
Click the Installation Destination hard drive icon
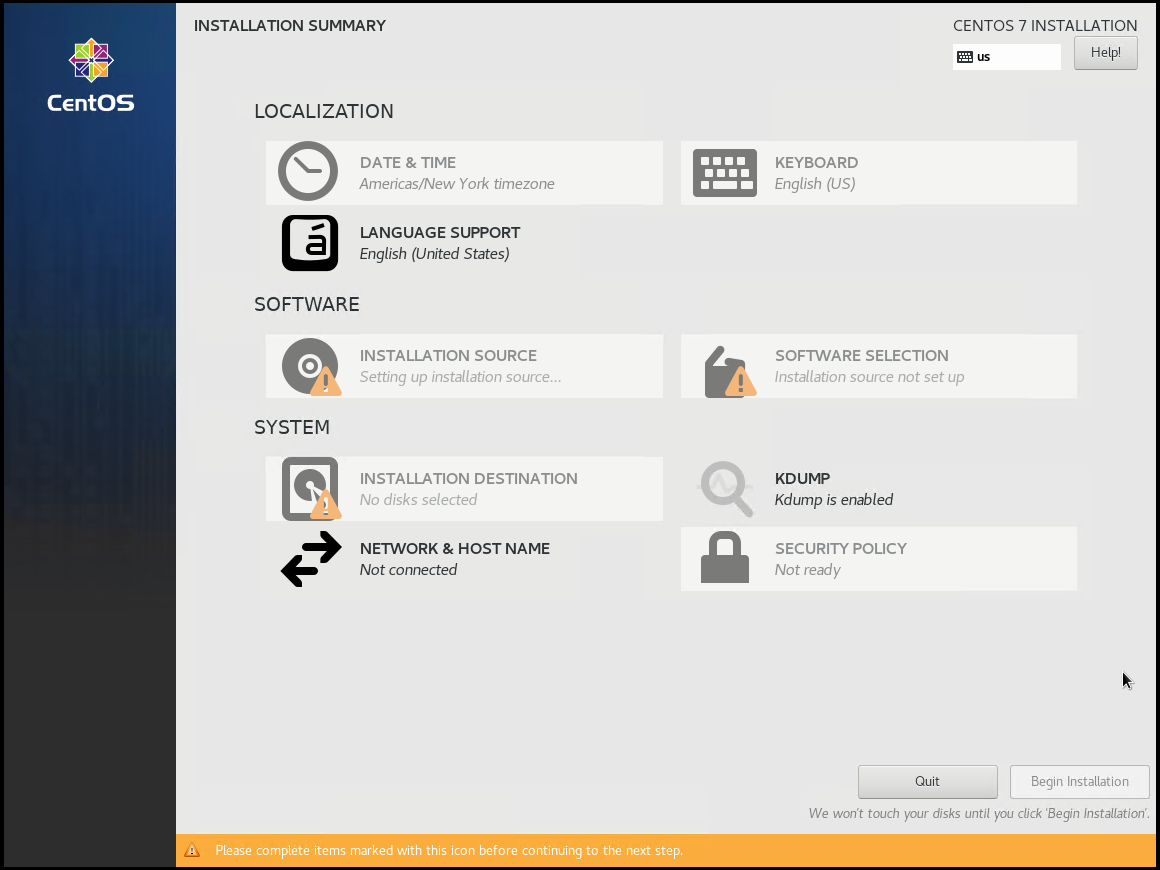pos(310,489)
